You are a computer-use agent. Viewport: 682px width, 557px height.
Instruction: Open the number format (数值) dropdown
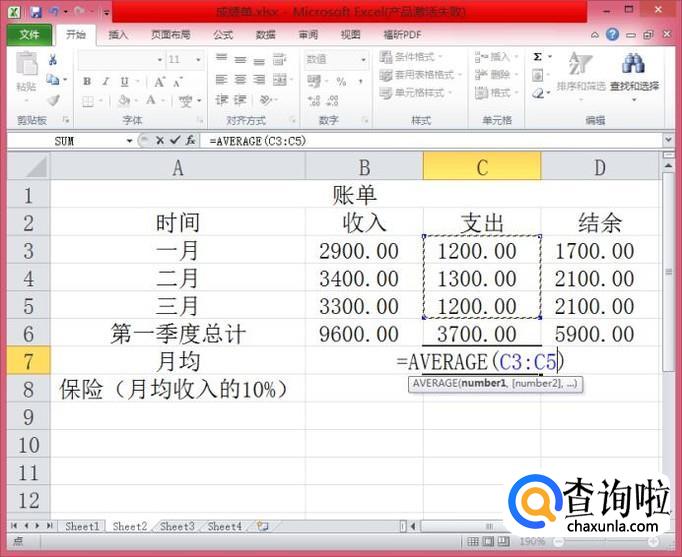tap(363, 60)
